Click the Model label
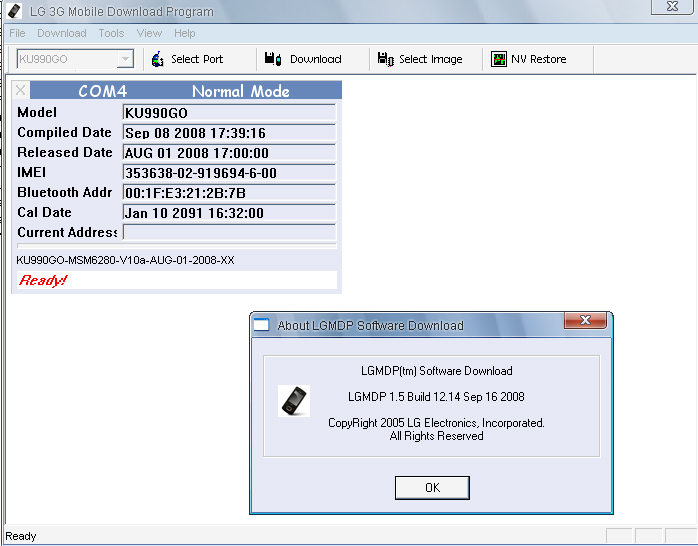Viewport: 698px width, 546px height. pyautogui.click(x=37, y=112)
